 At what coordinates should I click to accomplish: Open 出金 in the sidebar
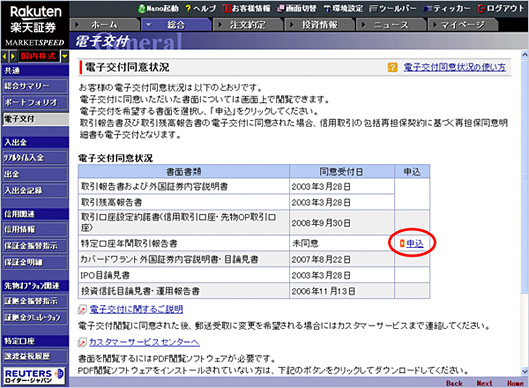point(35,174)
